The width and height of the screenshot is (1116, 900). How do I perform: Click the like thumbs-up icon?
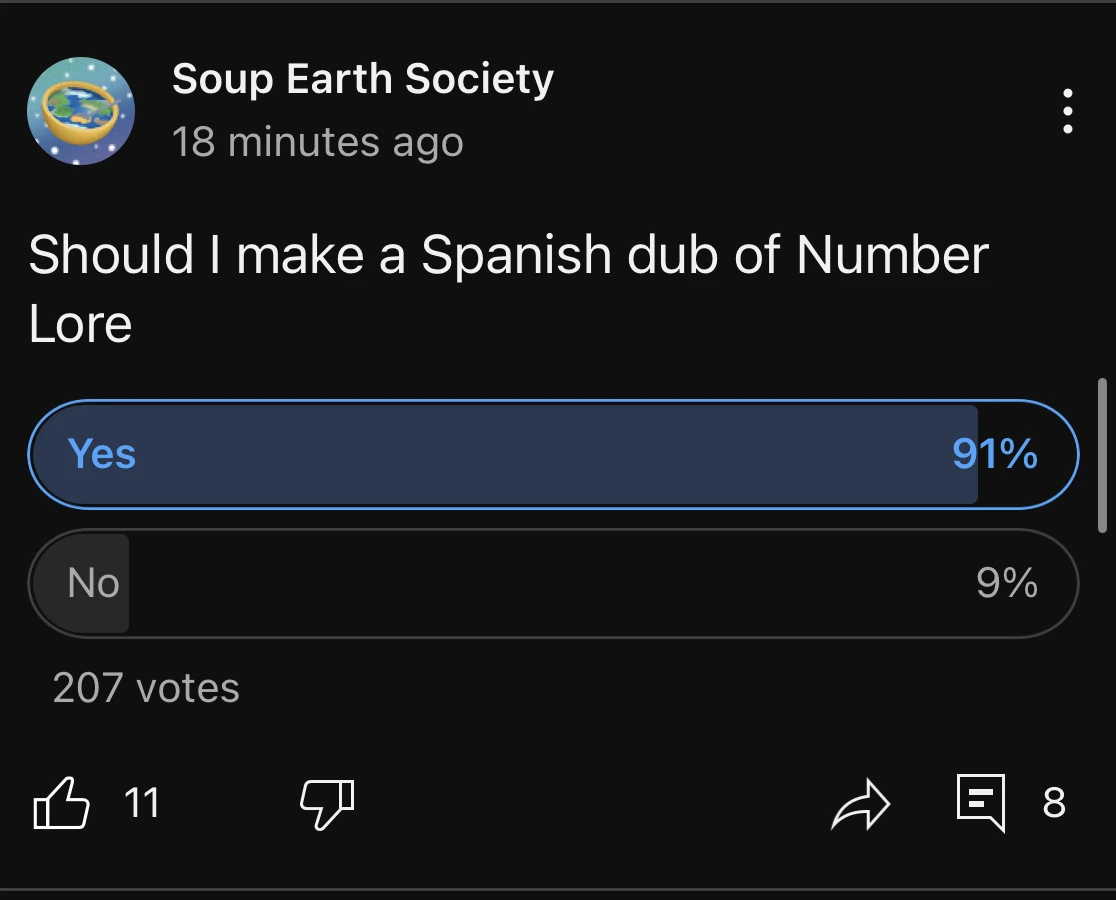pos(60,802)
